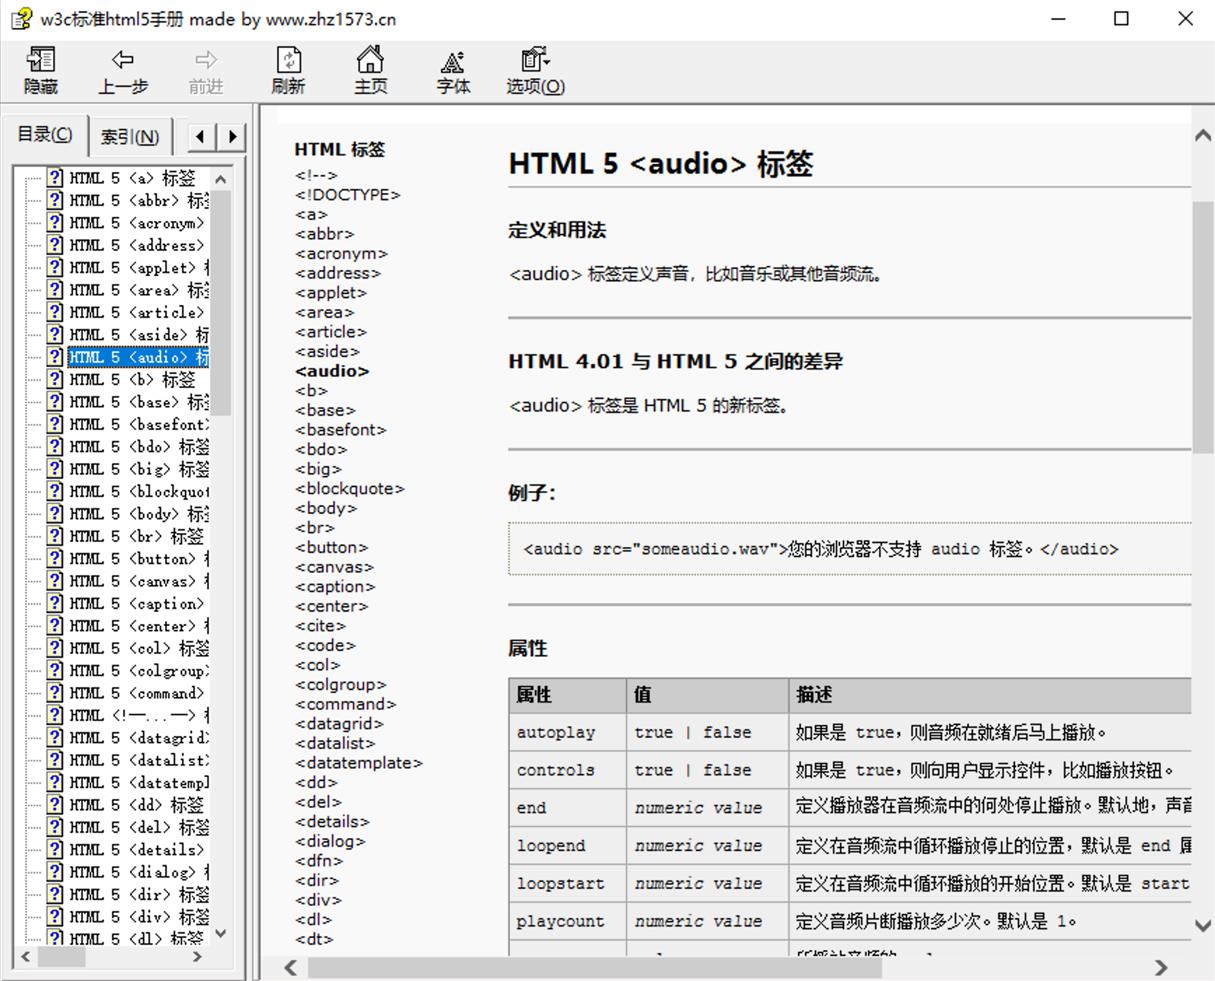Image resolution: width=1215 pixels, height=981 pixels.
Task: Open the <article> link in the tag list
Action: [331, 332]
